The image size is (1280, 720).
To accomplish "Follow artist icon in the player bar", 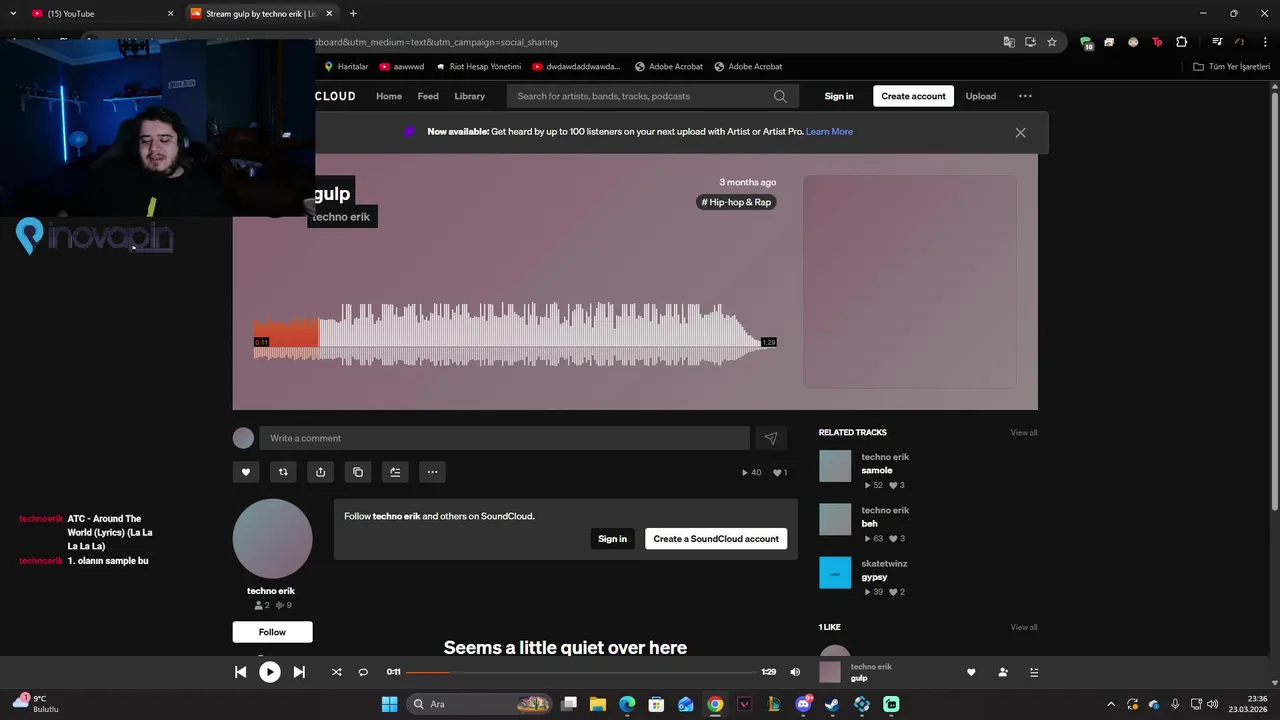I will tap(1003, 672).
